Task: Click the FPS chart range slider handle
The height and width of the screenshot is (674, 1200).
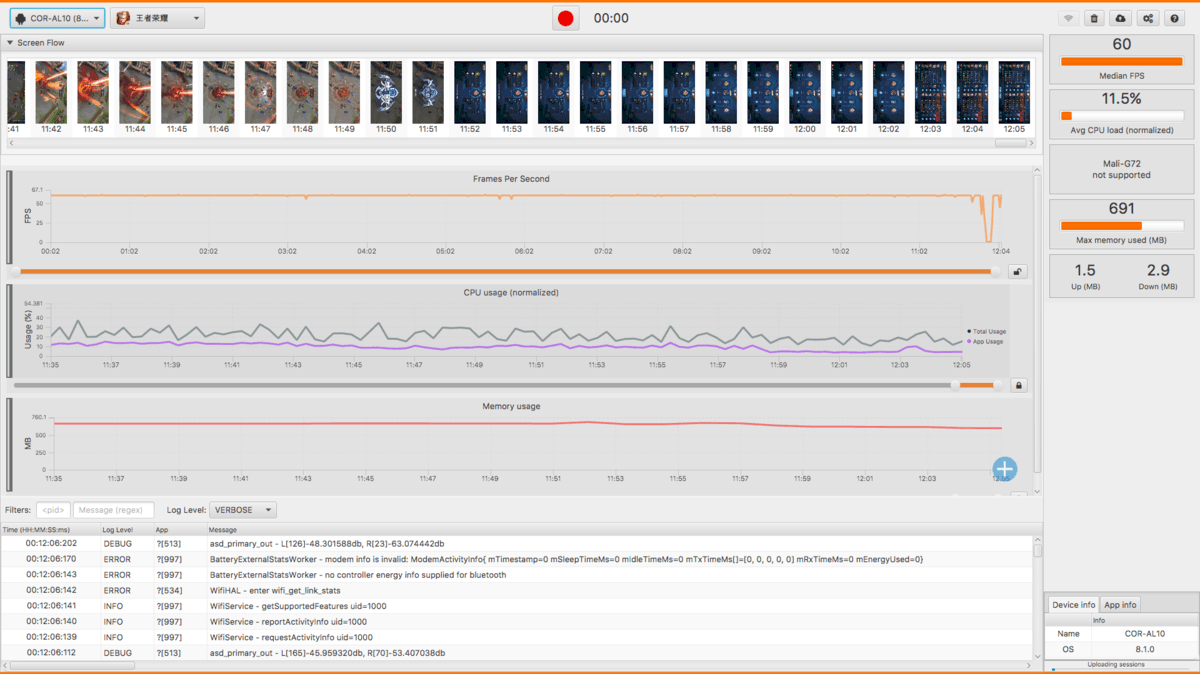Action: (x=995, y=271)
